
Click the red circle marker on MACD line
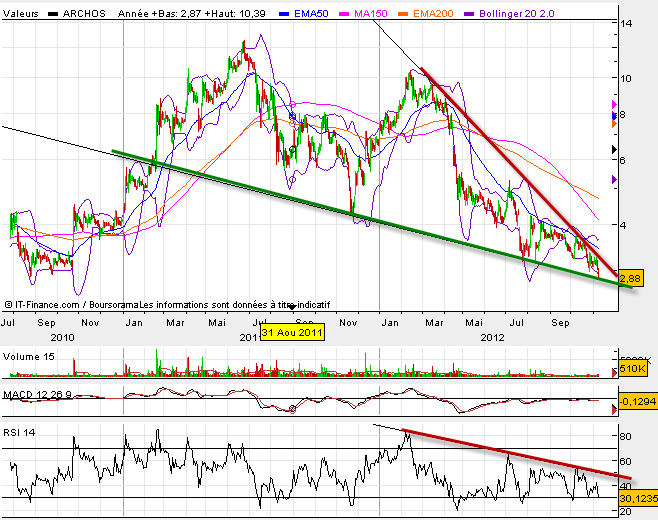coord(292,408)
